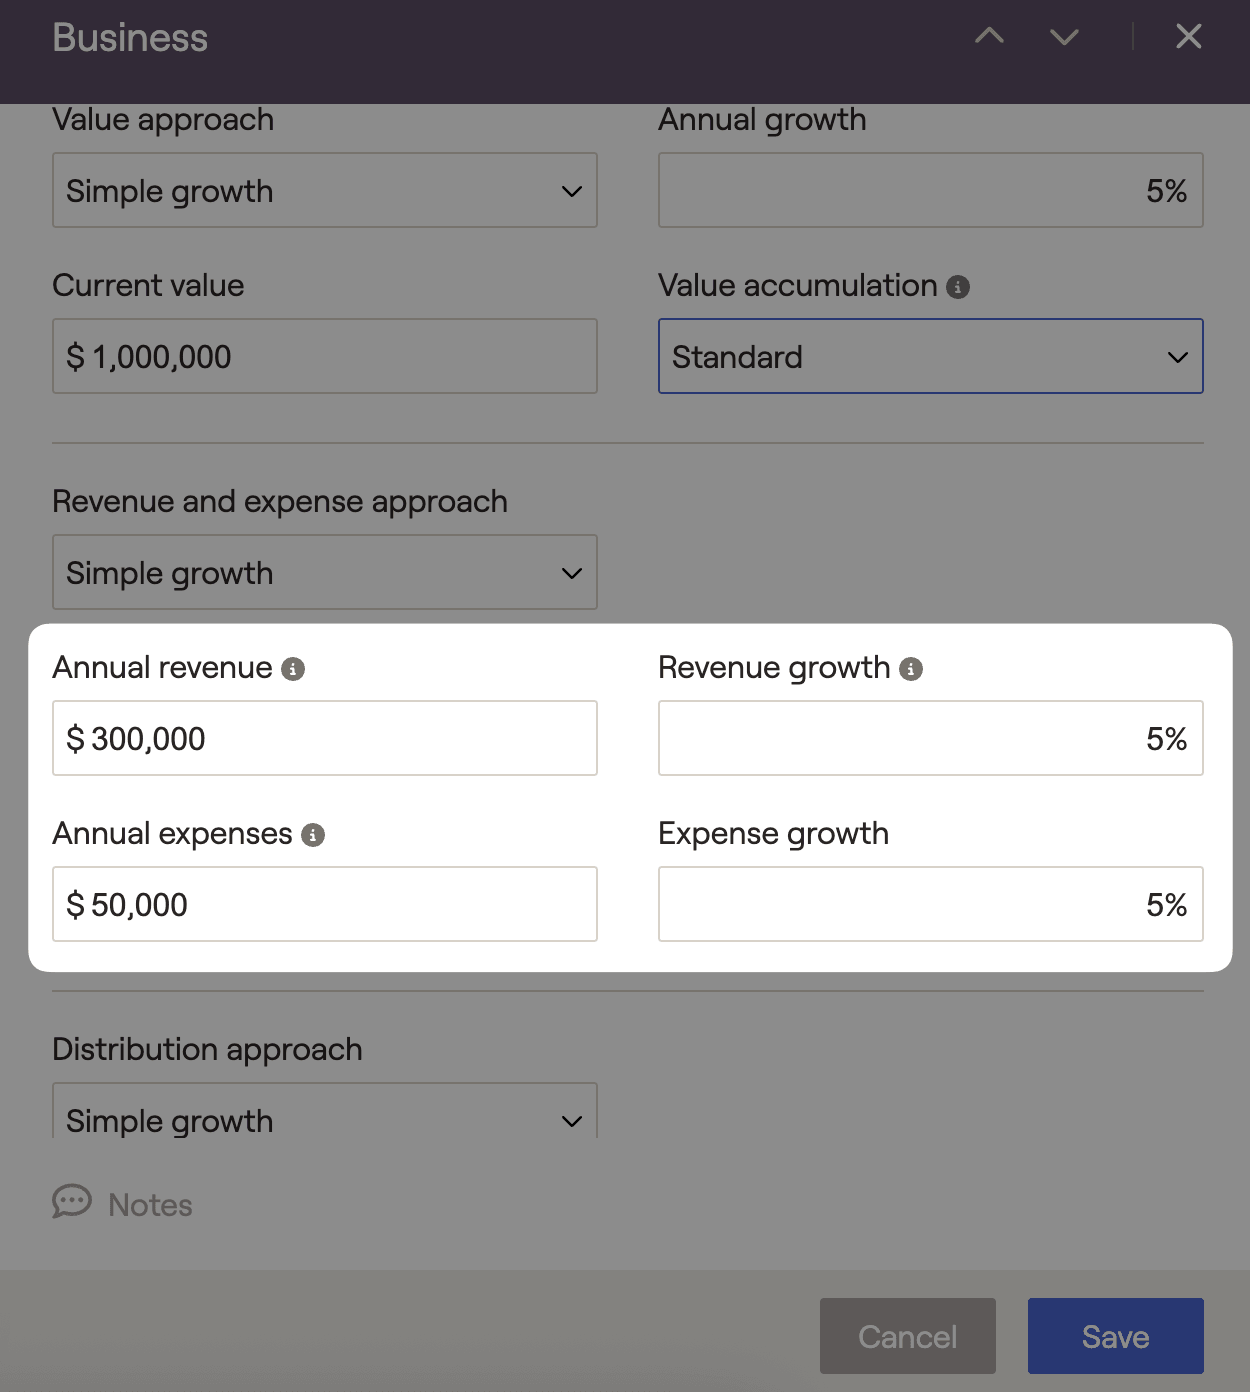Close the Business dialog with the X icon
The height and width of the screenshot is (1392, 1250).
[x=1188, y=37]
